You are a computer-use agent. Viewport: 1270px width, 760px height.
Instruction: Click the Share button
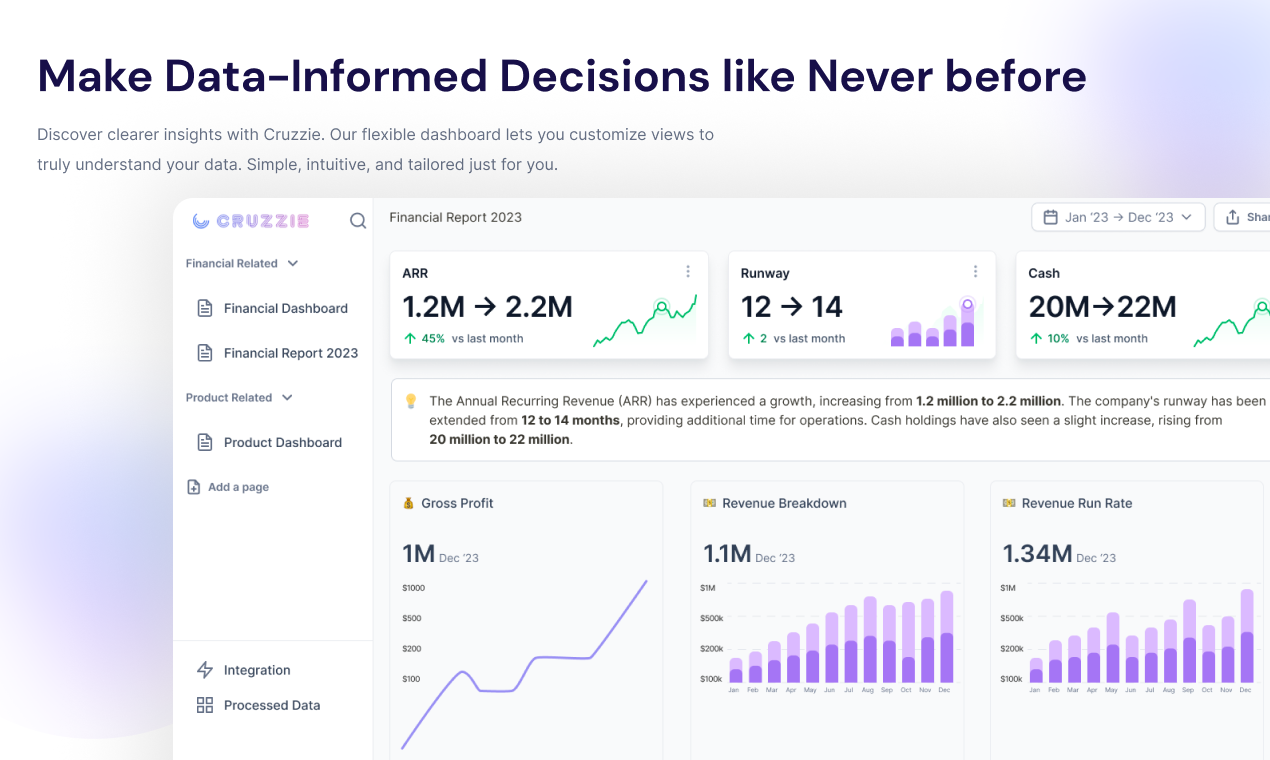[1242, 217]
